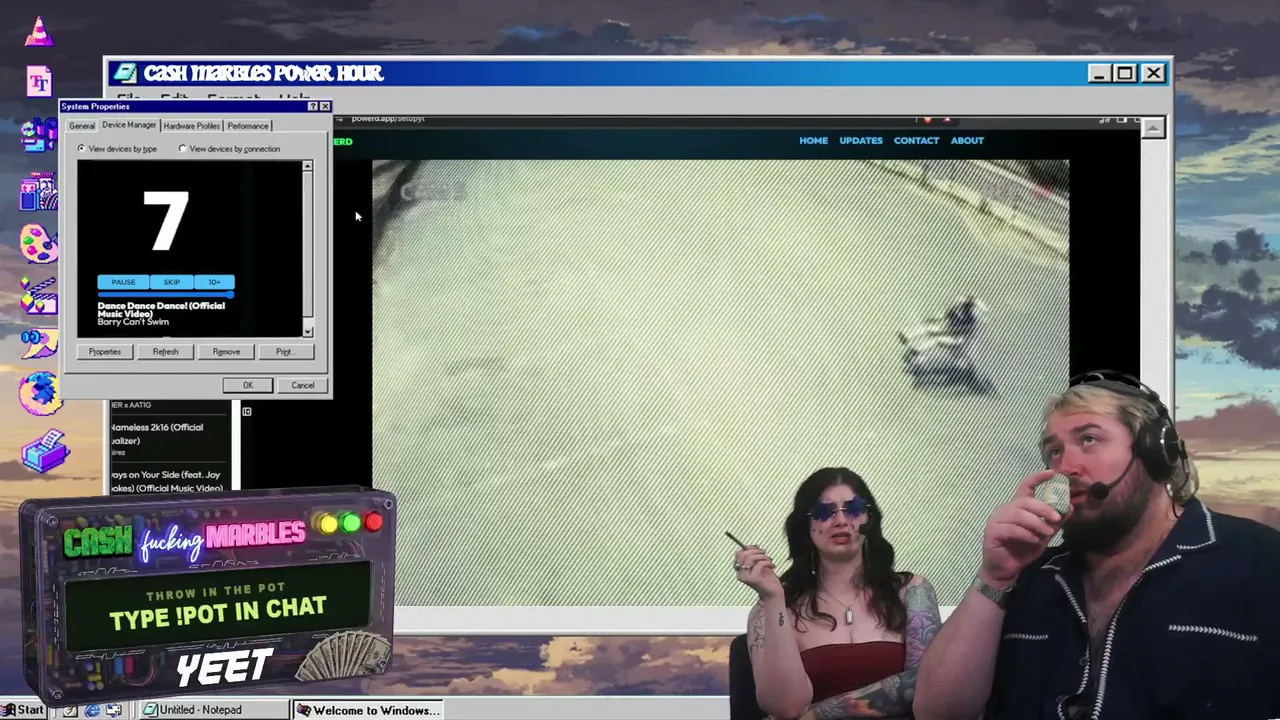Viewport: 1280px width, 720px height.
Task: Pause the power hour countdown
Action: coord(123,282)
